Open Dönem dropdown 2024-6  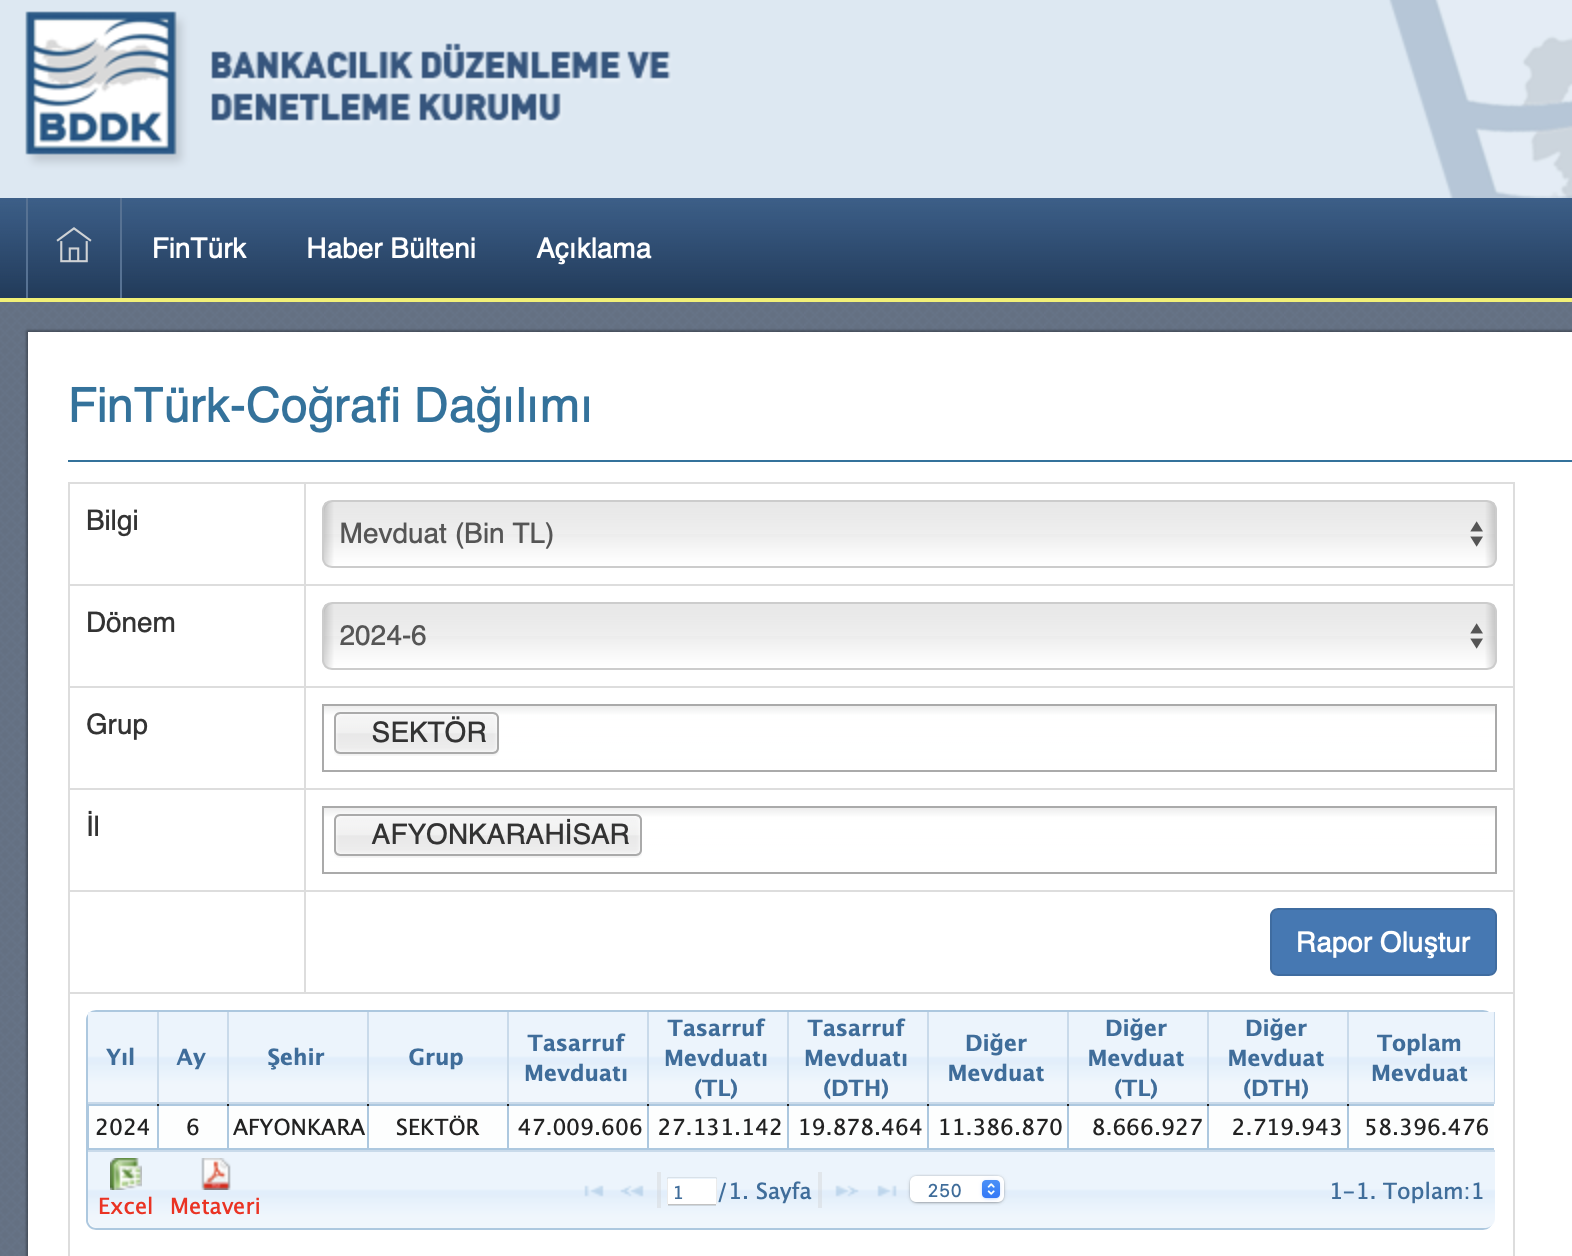click(909, 636)
